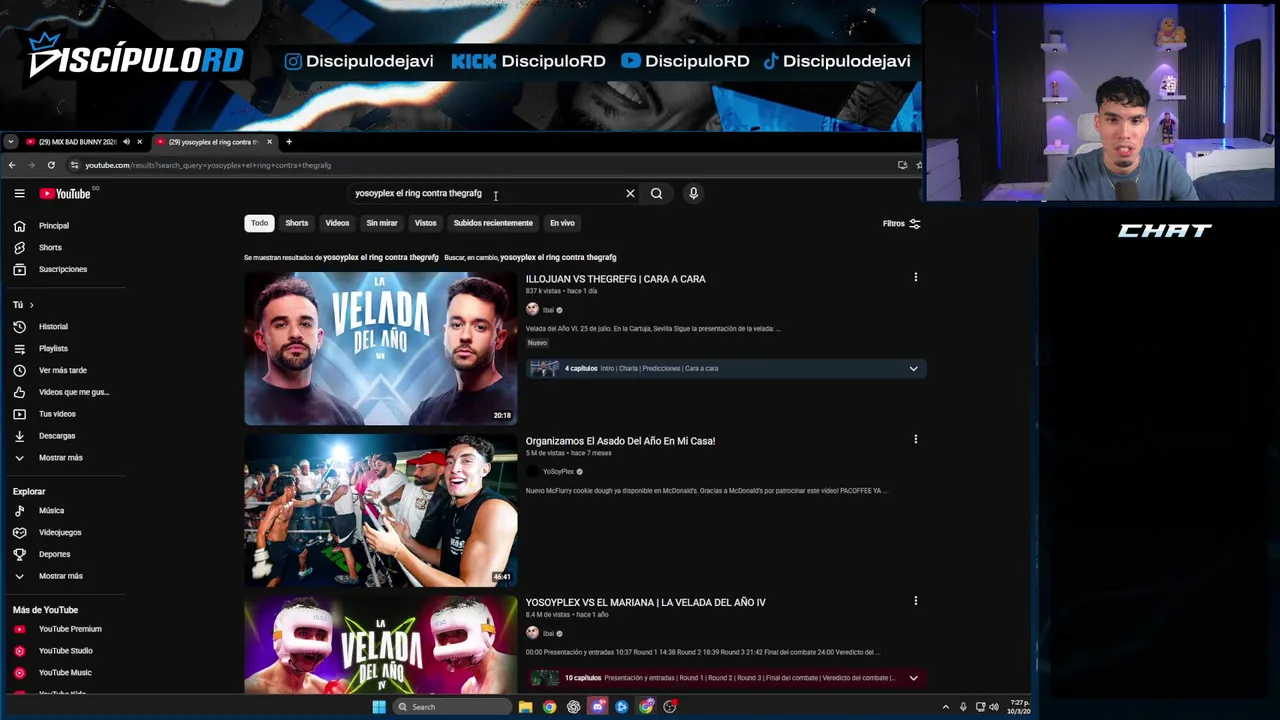Switch to MIX BAD BUNNY browser tab
This screenshot has width=1280, height=720.
[x=76, y=142]
